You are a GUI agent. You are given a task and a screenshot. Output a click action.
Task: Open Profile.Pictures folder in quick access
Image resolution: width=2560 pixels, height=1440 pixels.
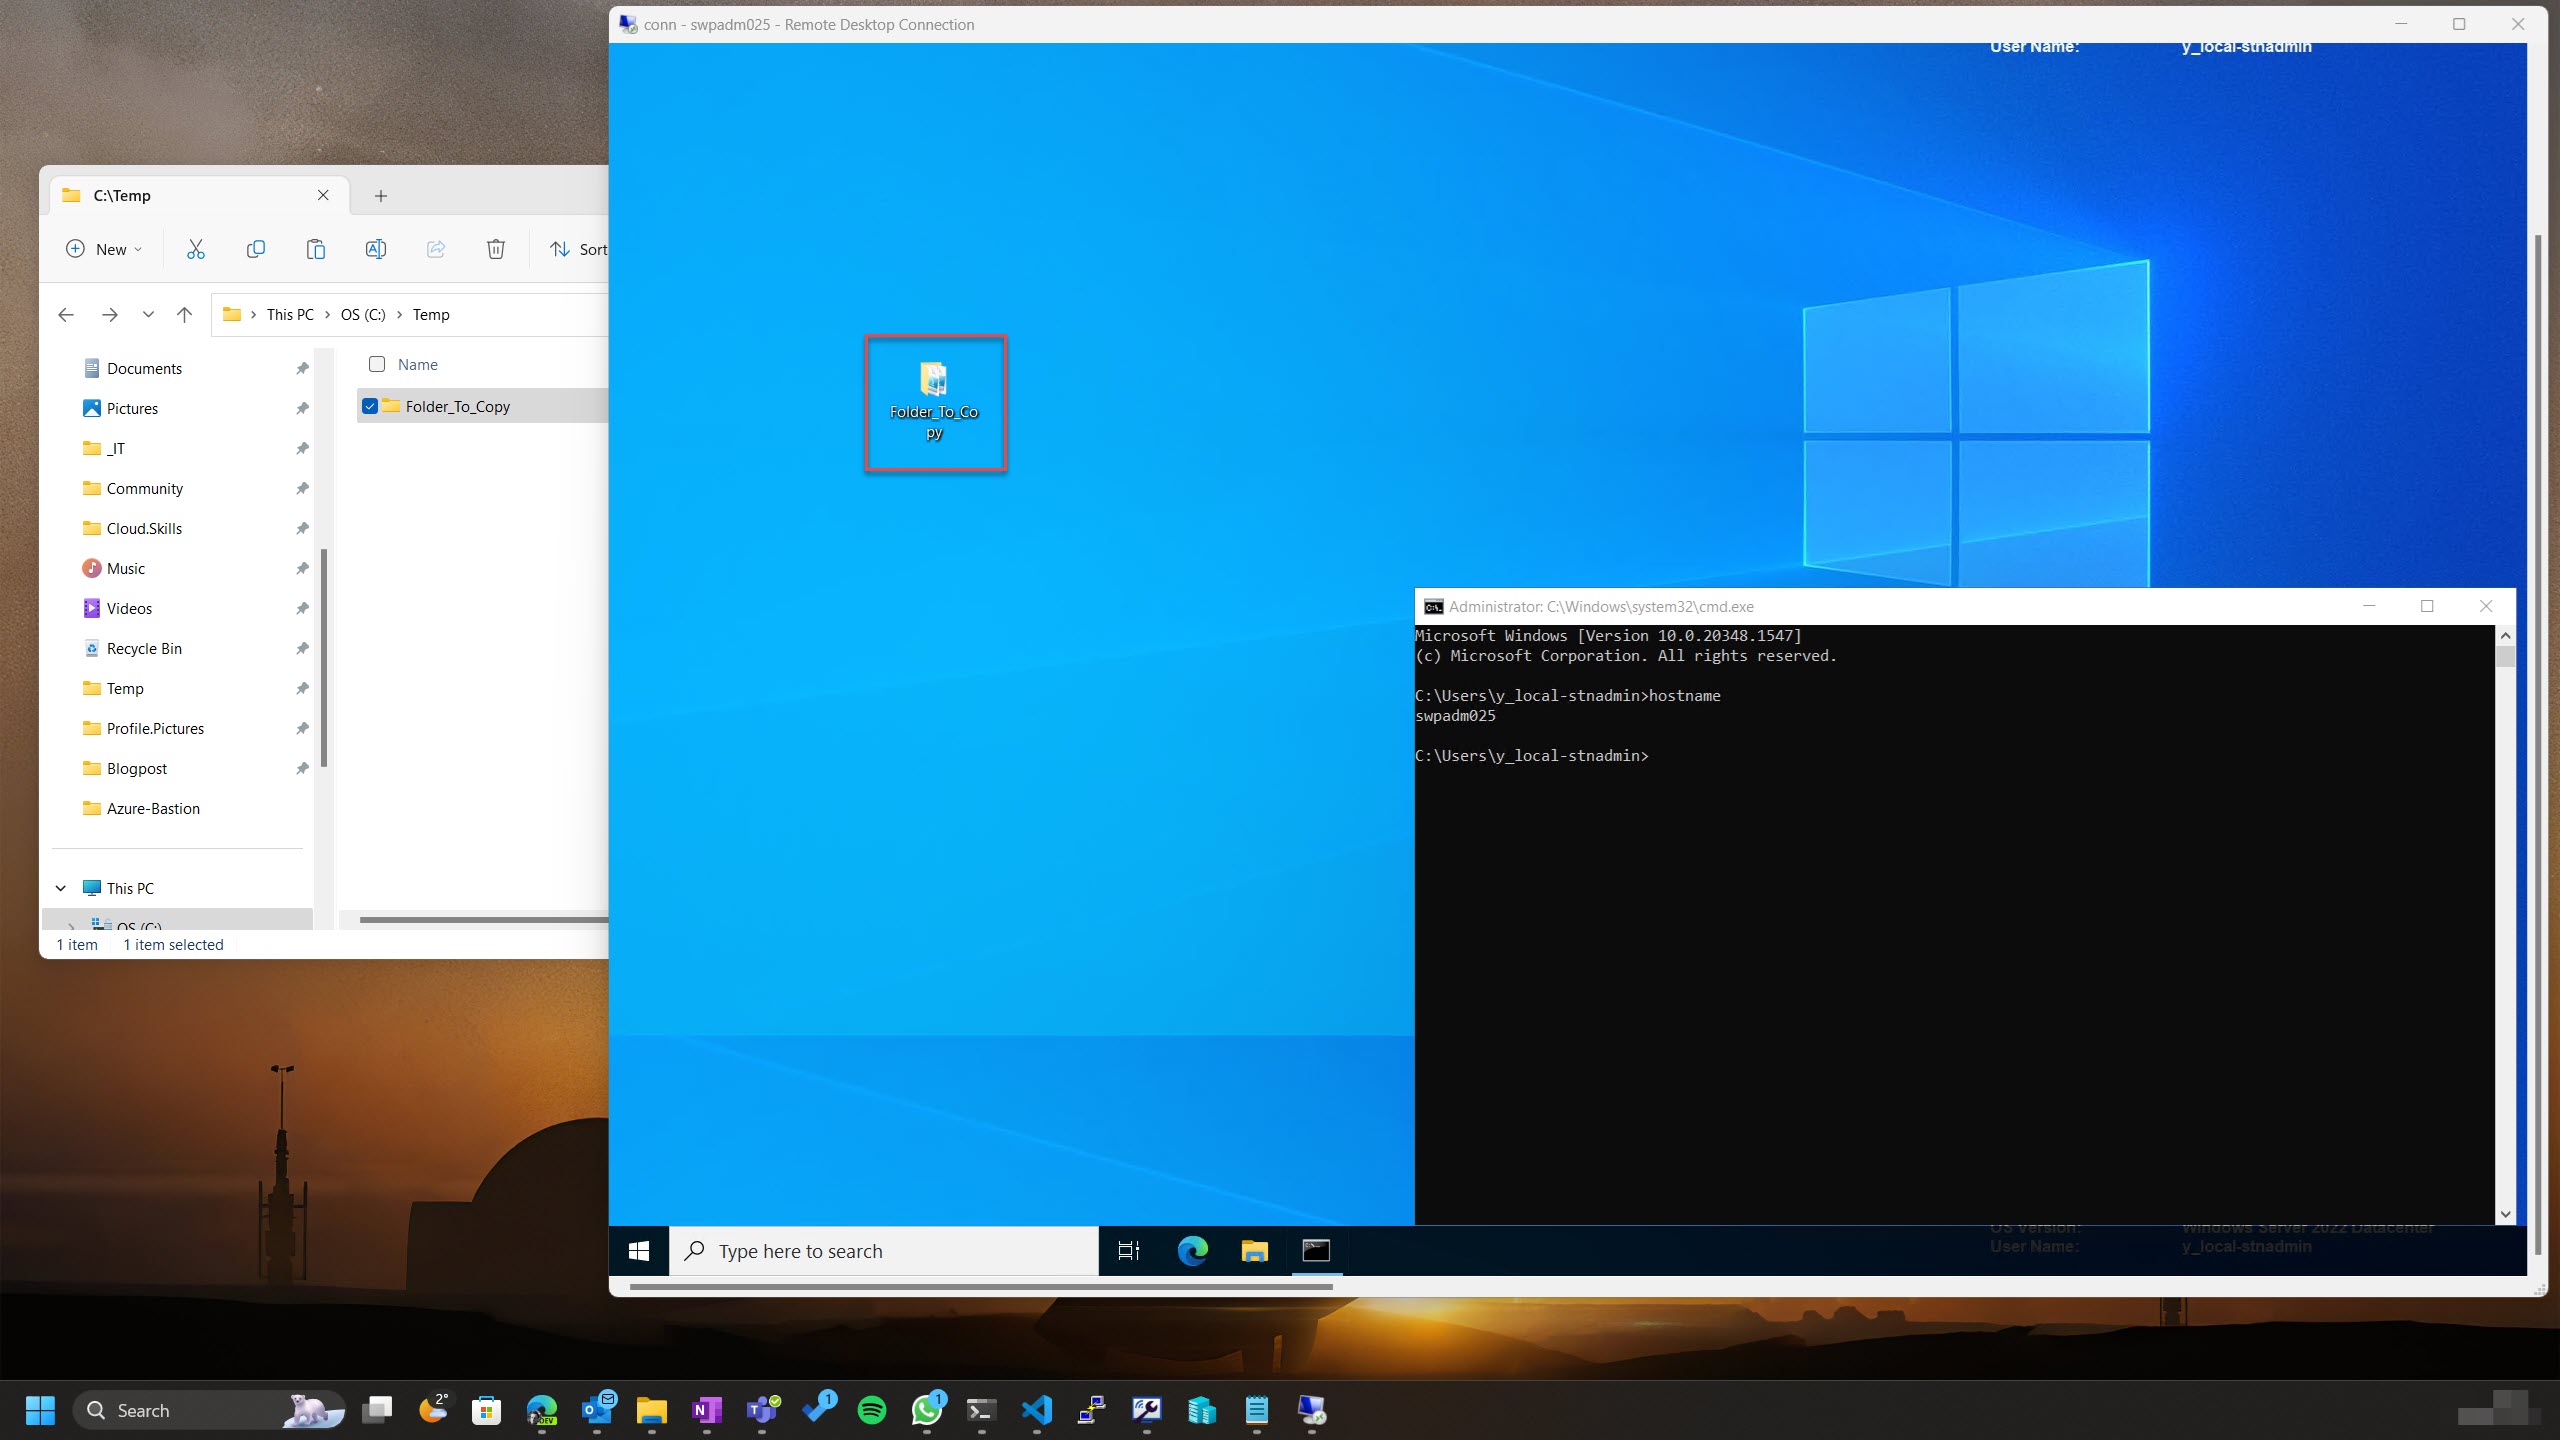tap(155, 728)
